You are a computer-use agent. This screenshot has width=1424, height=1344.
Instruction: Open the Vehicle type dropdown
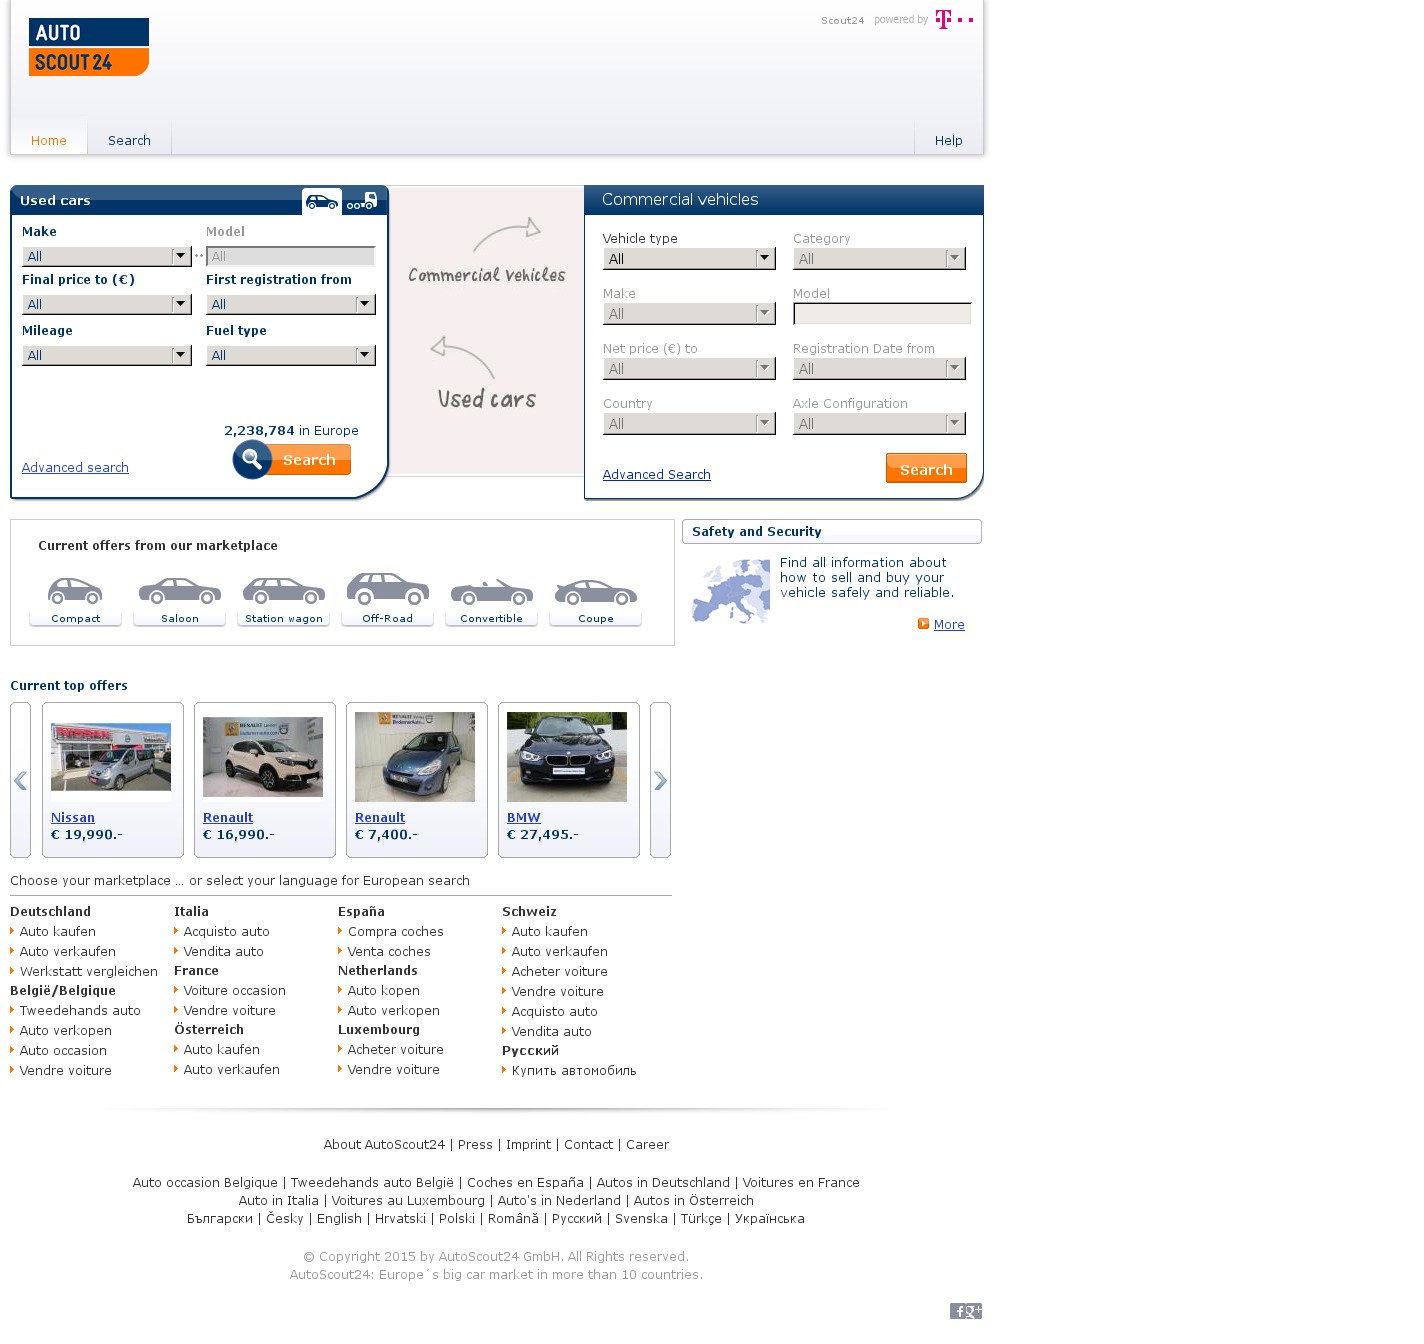tap(689, 259)
